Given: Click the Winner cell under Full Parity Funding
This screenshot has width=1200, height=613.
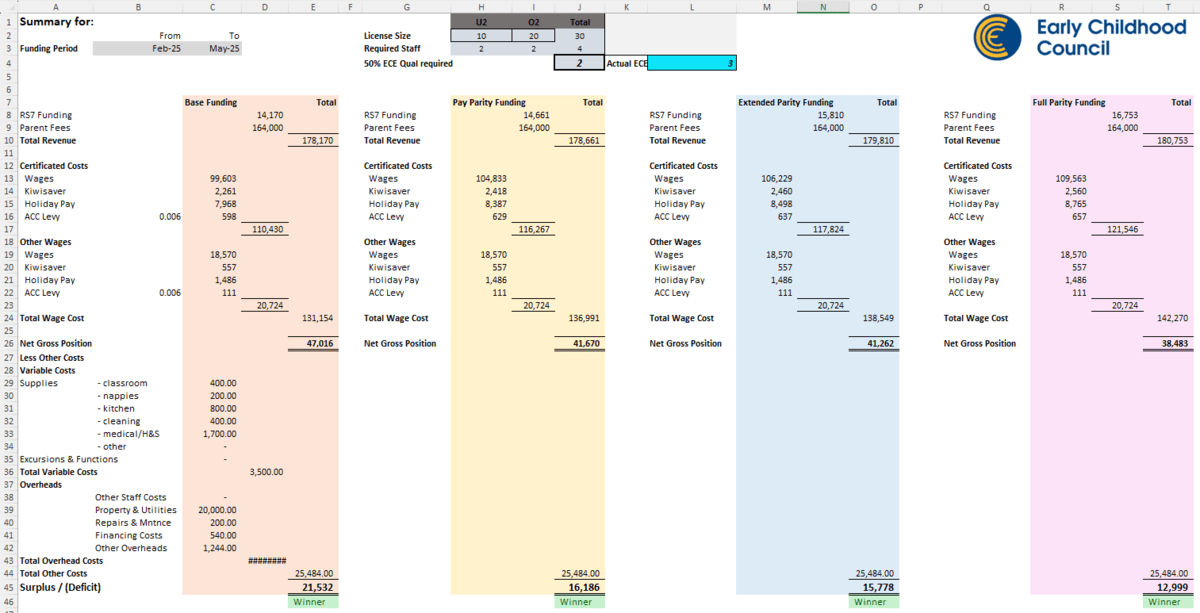Looking at the screenshot, I should click(1169, 602).
